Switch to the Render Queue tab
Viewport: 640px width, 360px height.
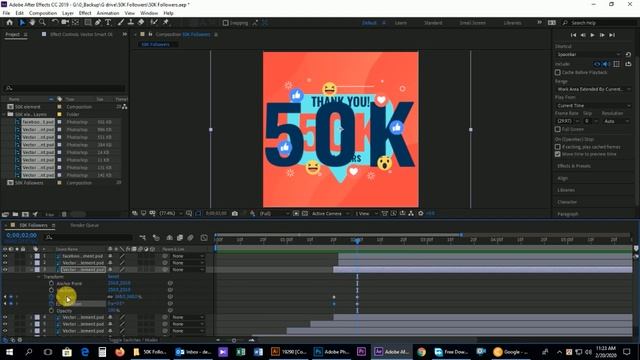coord(84,225)
